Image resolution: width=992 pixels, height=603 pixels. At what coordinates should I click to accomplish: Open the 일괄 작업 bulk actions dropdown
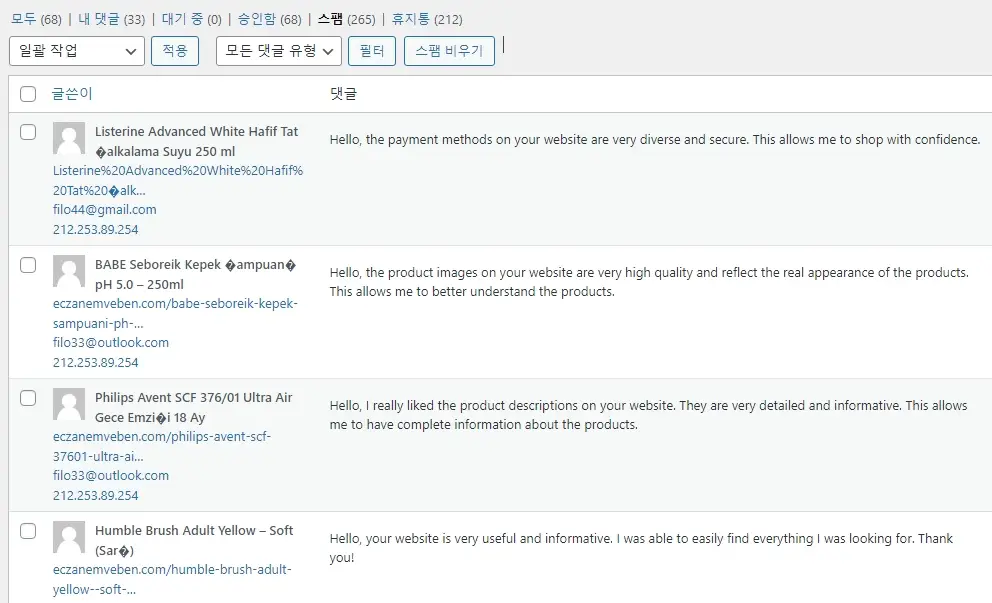pyautogui.click(x=77, y=51)
